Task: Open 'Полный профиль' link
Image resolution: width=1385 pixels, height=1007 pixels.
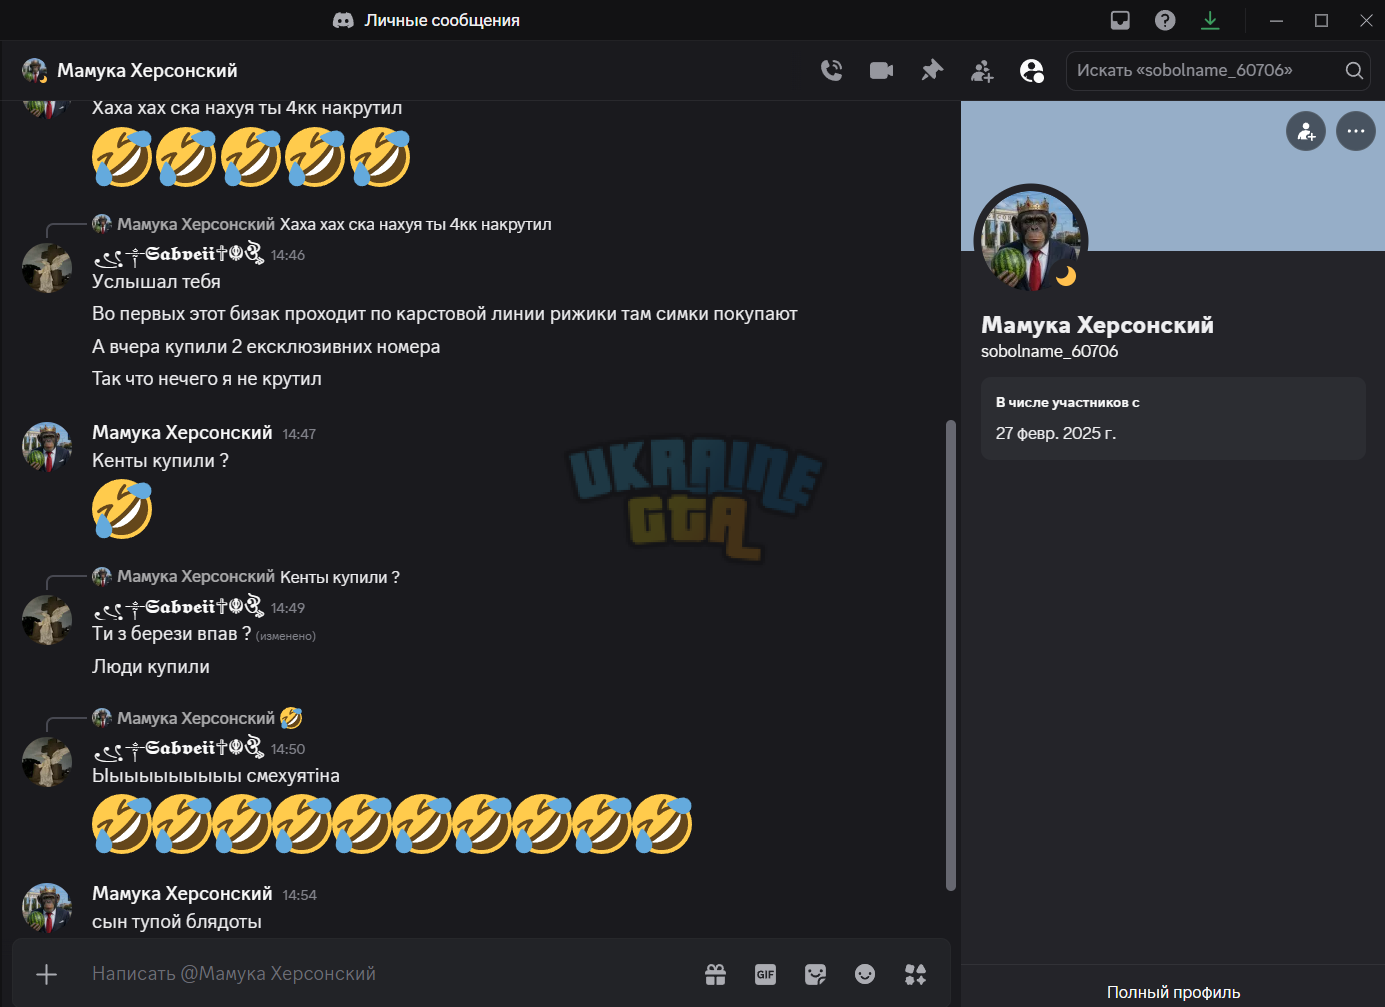Action: 1173,992
